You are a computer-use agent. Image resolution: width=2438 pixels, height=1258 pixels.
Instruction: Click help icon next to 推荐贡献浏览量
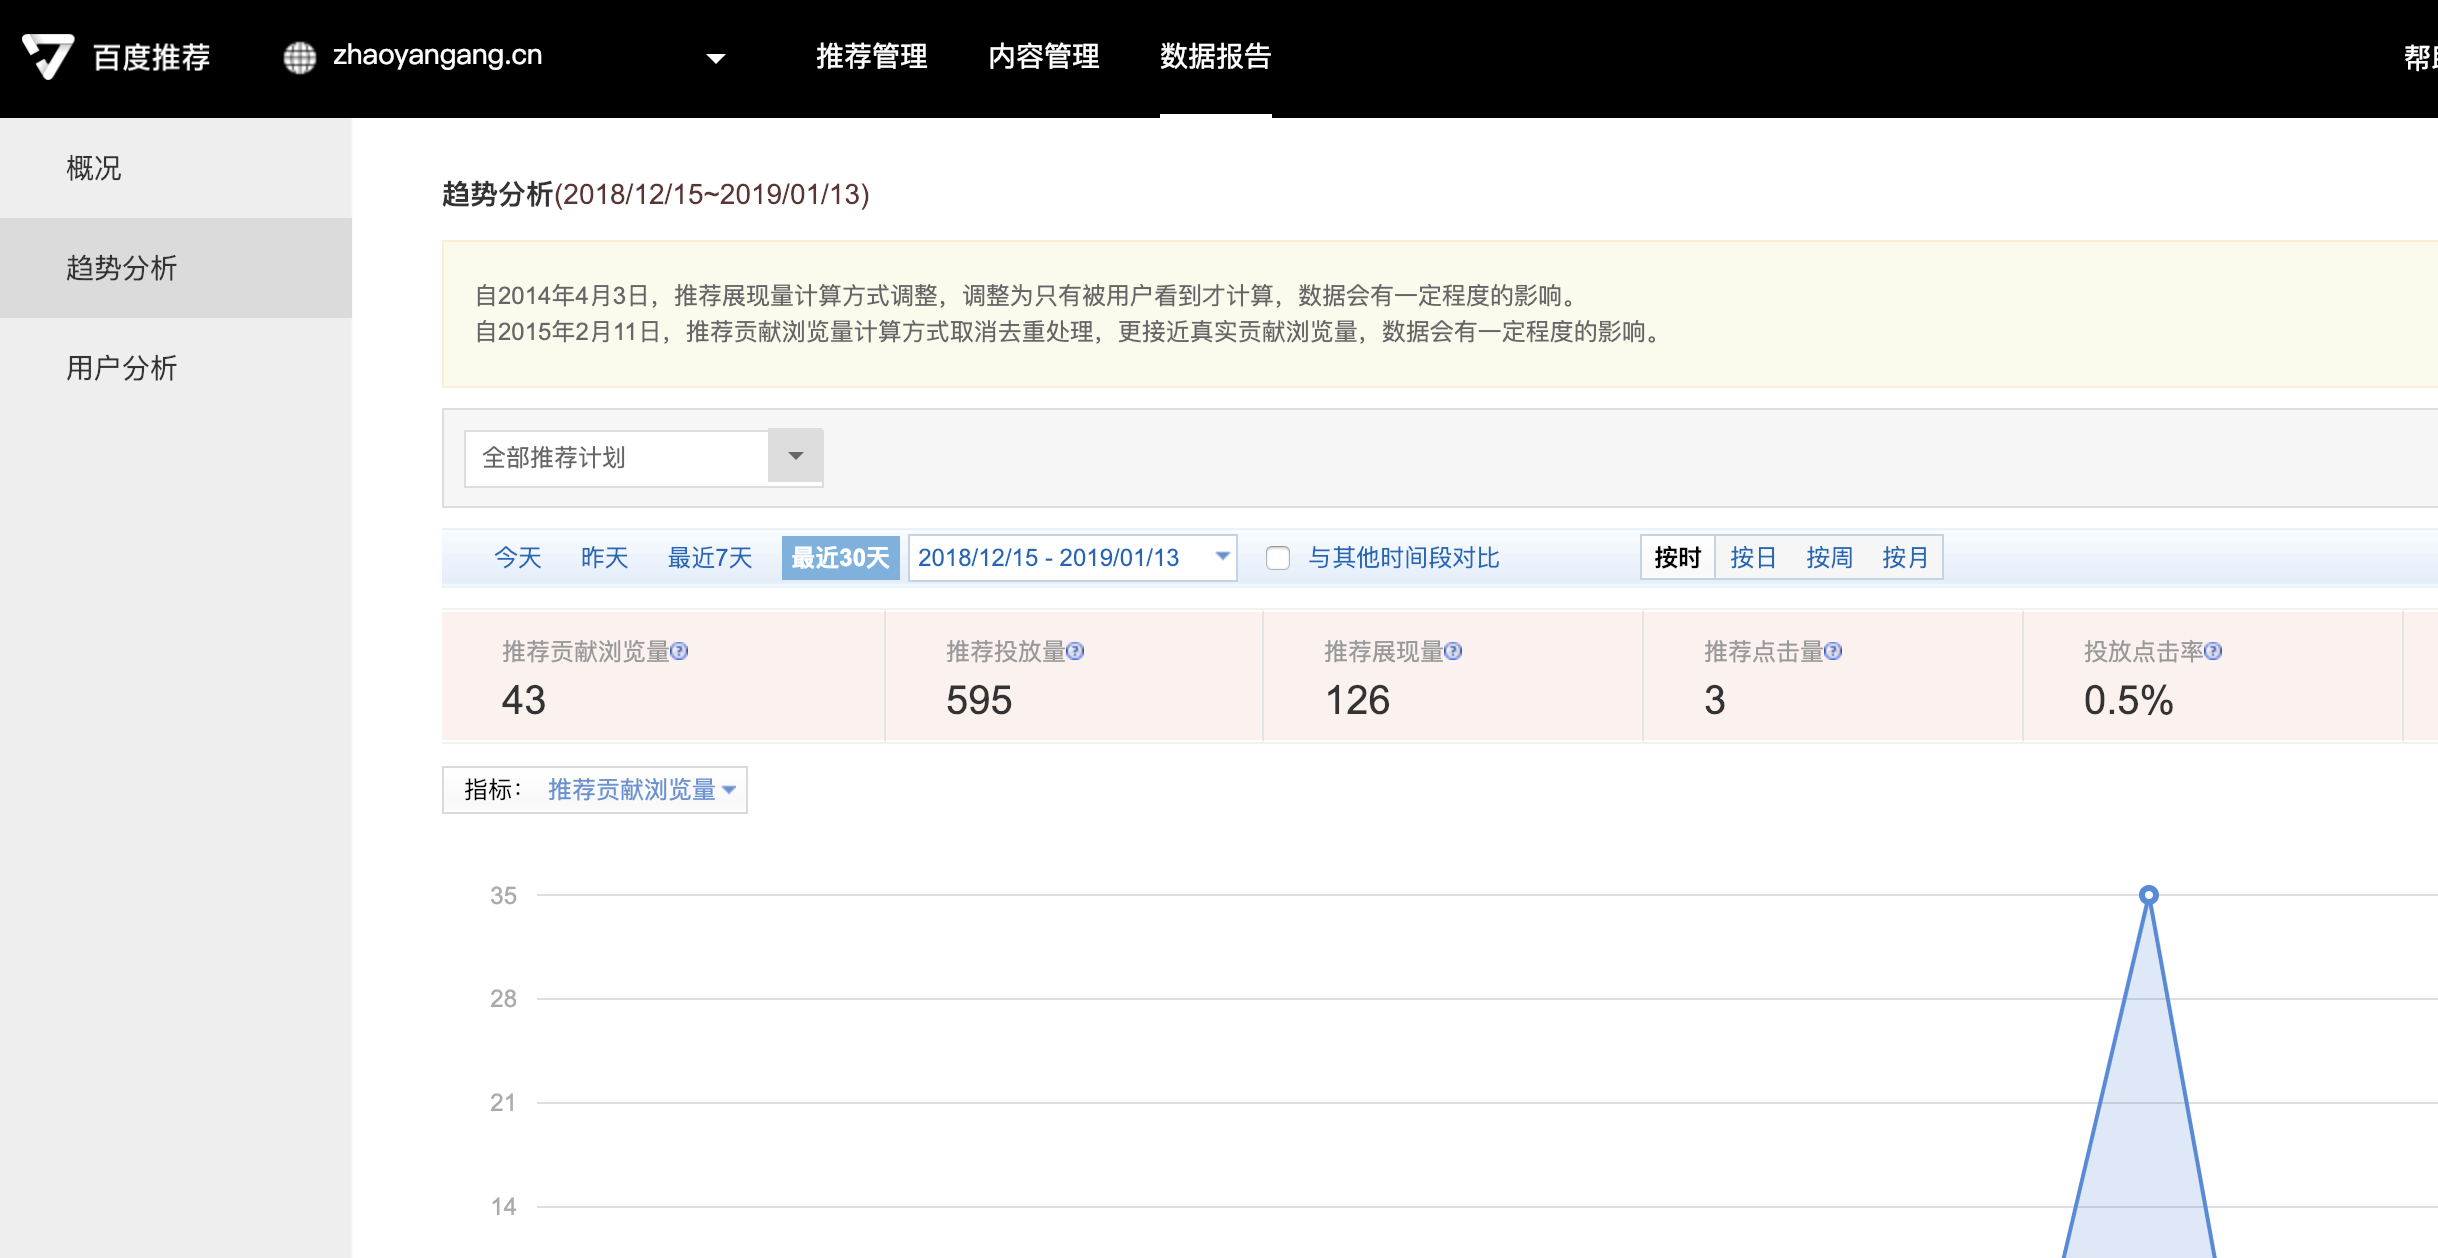pyautogui.click(x=679, y=652)
